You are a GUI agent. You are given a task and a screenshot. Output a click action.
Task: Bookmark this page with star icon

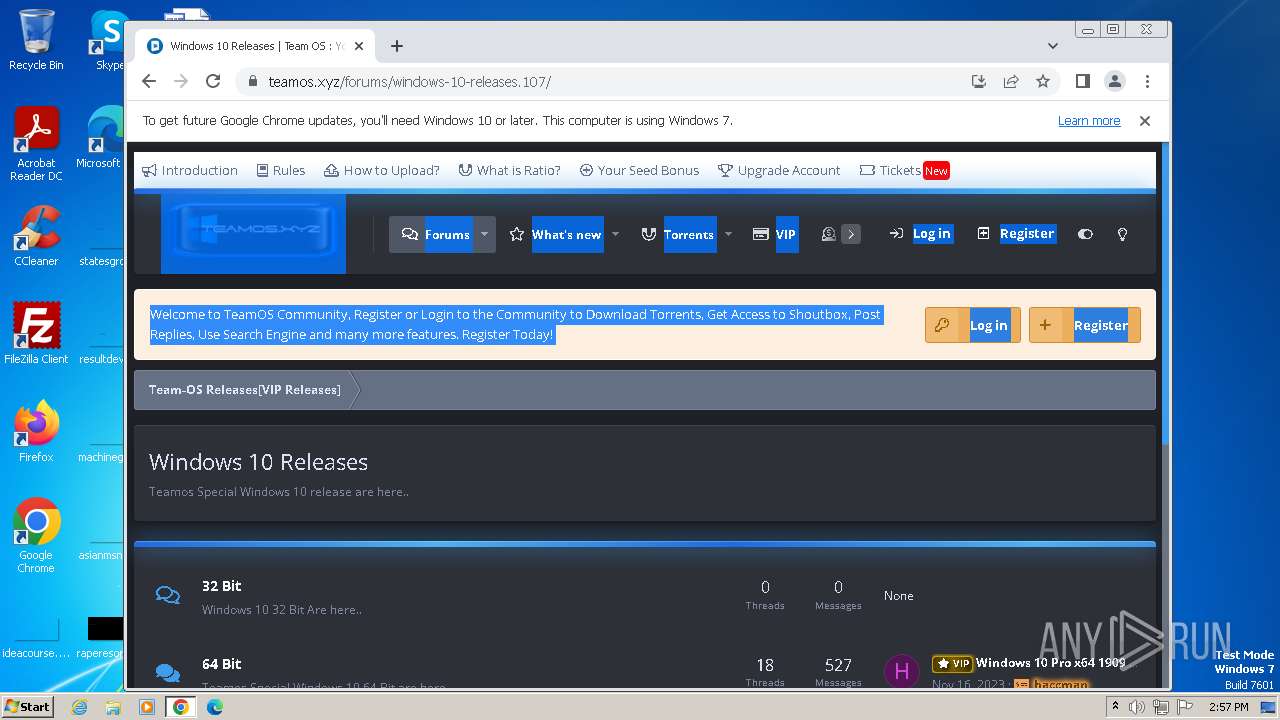coord(1043,81)
